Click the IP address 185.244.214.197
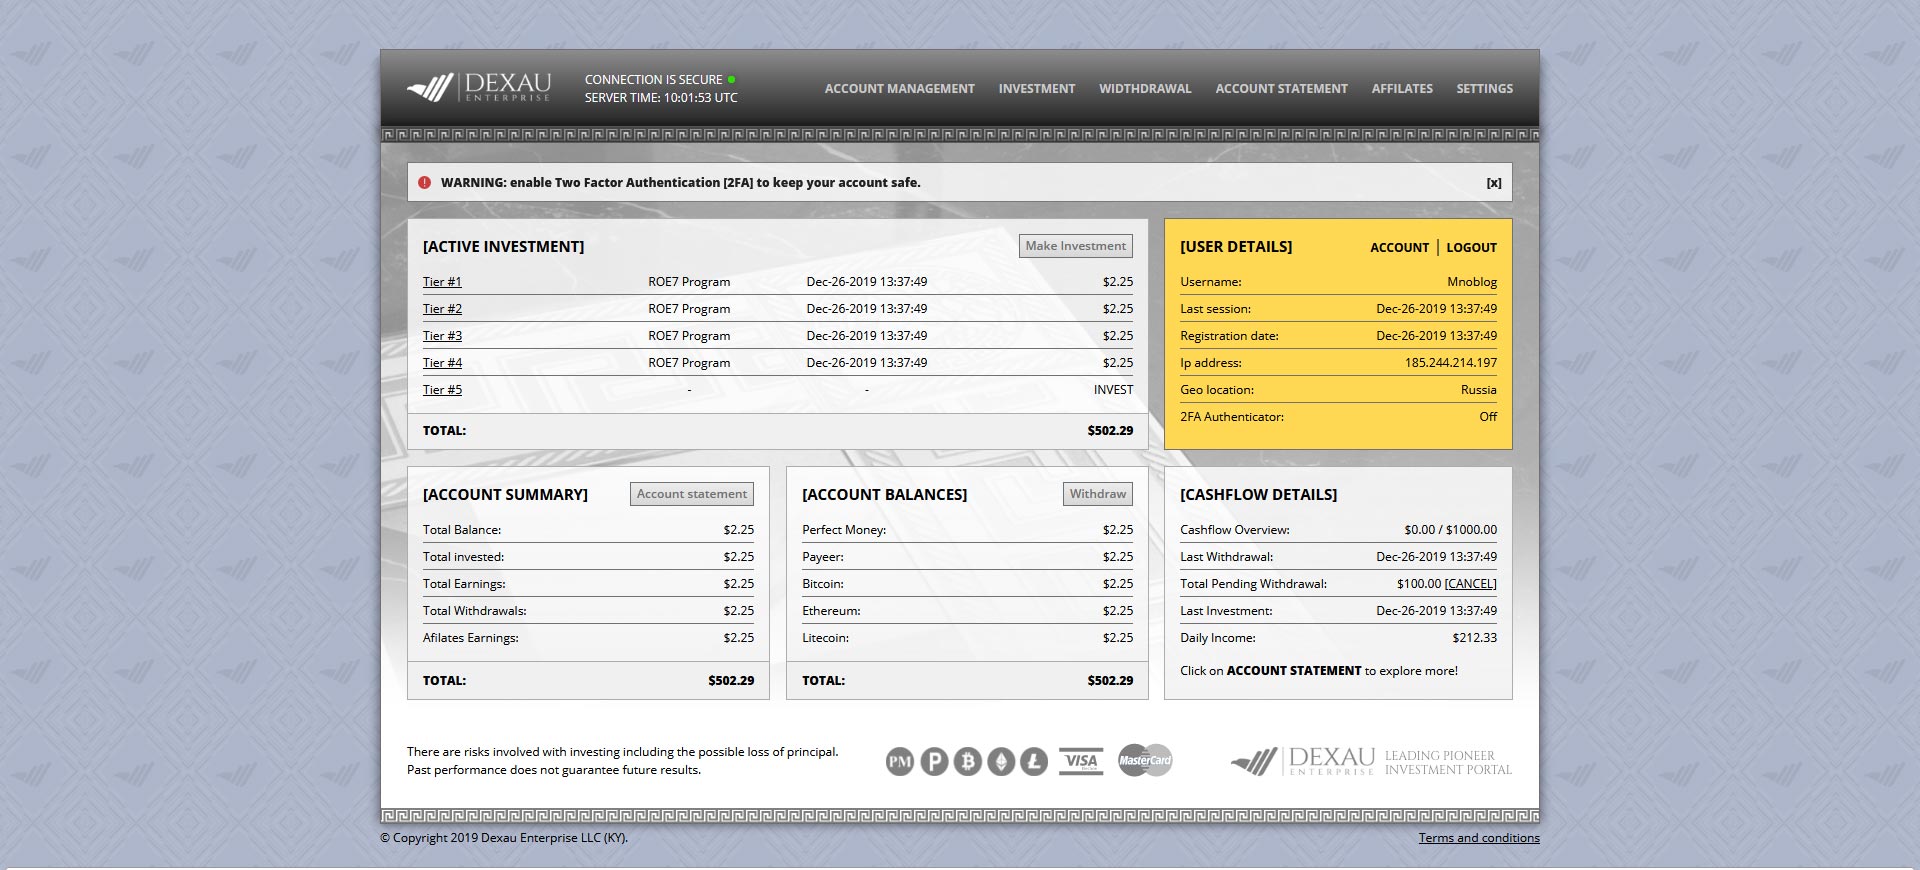Screen dimensions: 1920x870 (1450, 363)
